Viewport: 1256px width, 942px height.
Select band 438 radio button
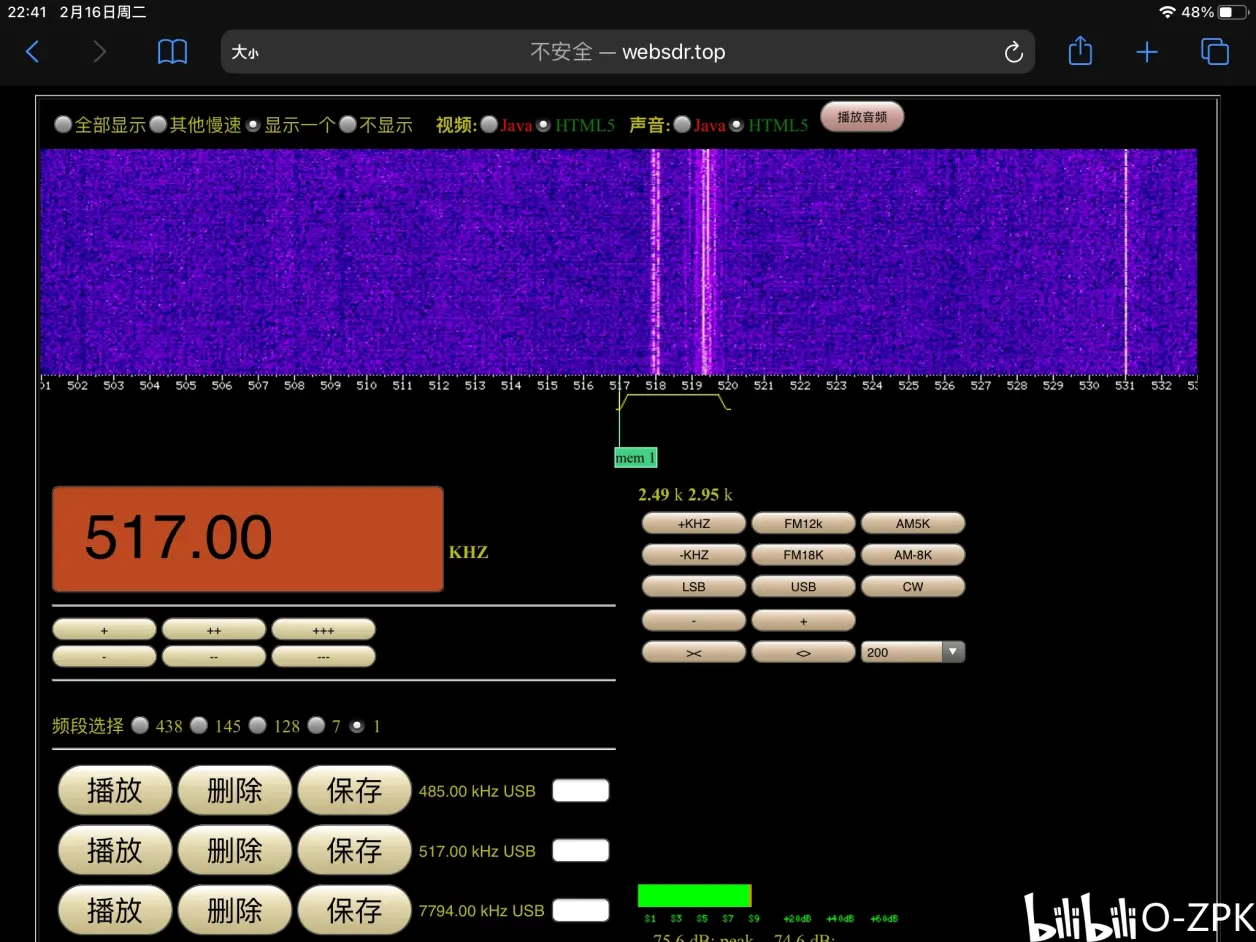tap(140, 726)
